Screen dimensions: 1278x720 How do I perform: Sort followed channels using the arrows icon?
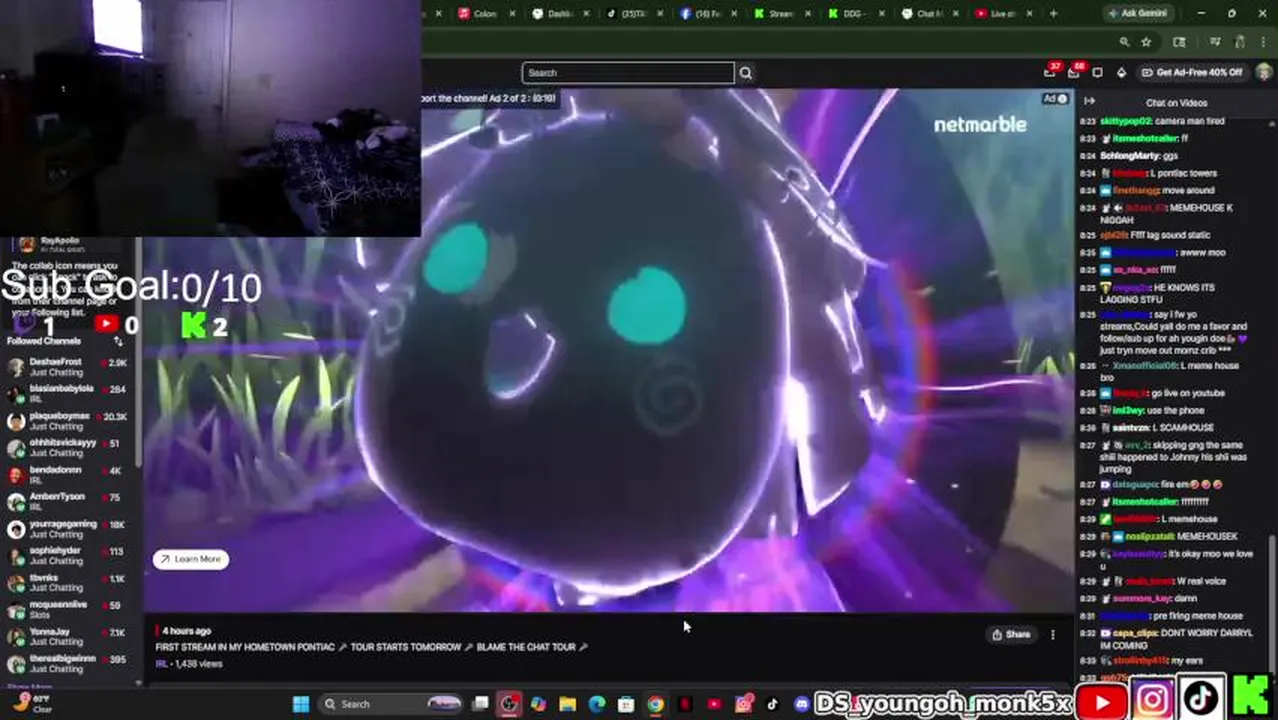(x=118, y=341)
